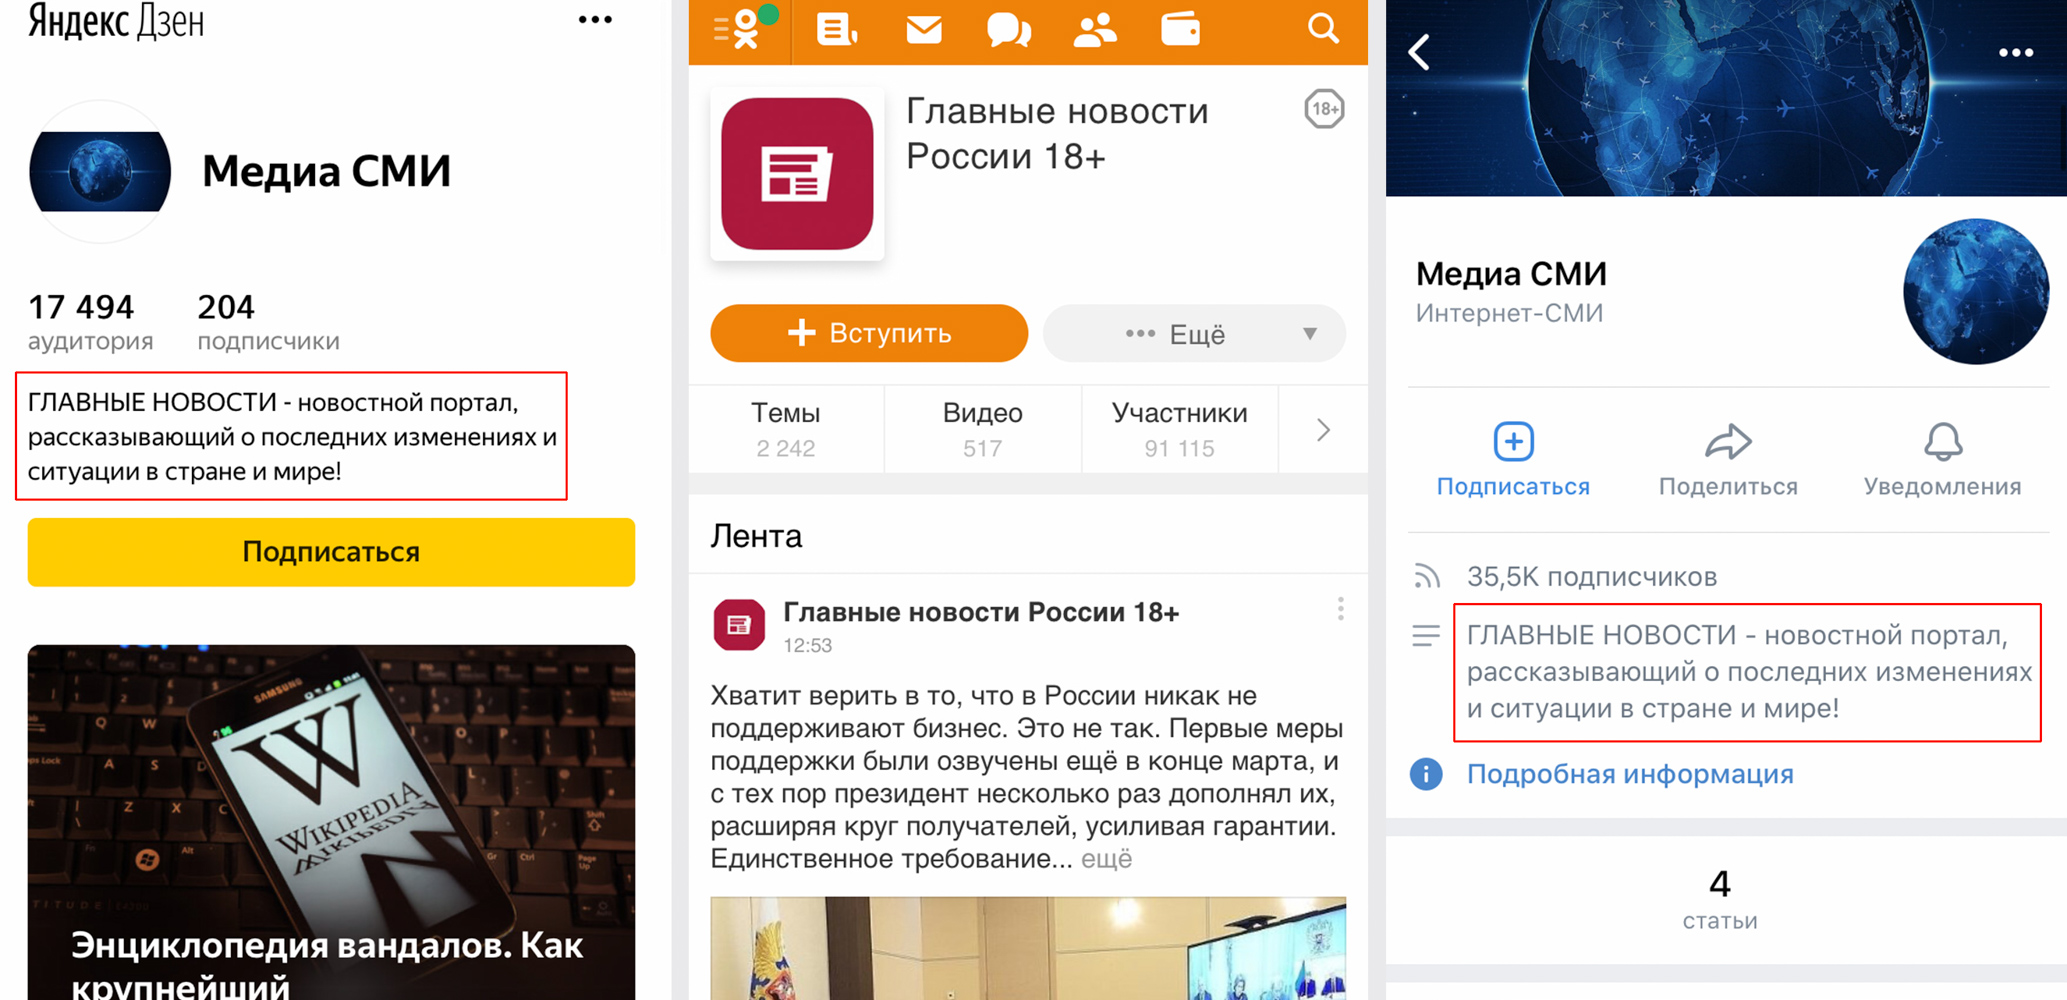The height and width of the screenshot is (1000, 2067).
Task: Click the Поделиться share arrow
Action: pyautogui.click(x=1727, y=459)
